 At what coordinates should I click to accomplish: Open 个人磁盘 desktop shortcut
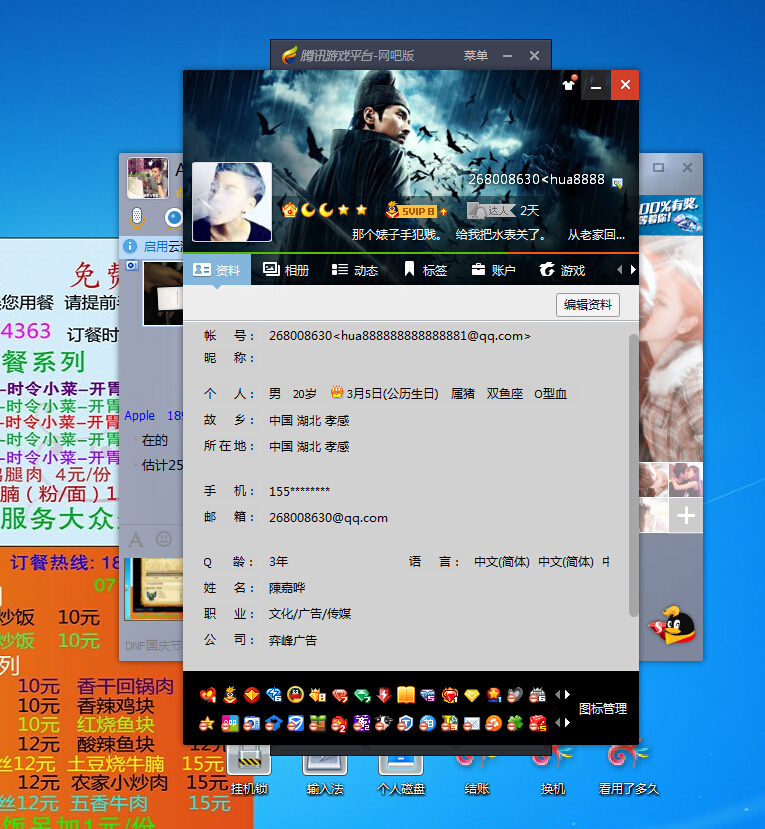click(x=401, y=769)
